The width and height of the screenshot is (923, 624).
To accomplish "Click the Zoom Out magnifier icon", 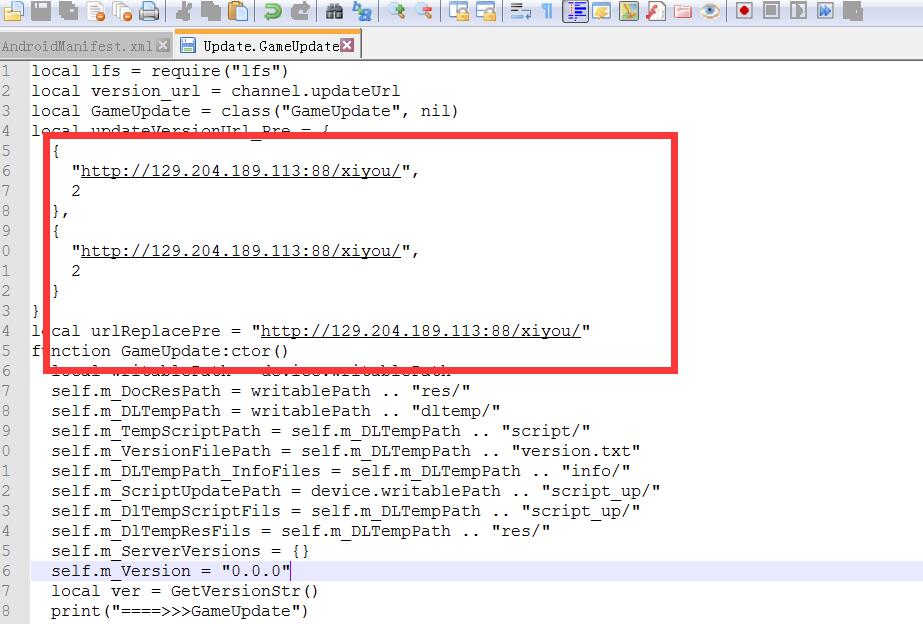I will [x=424, y=11].
